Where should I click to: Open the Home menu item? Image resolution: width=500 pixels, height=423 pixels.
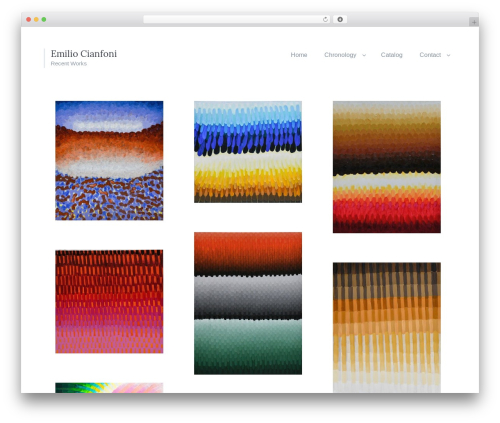tap(299, 55)
